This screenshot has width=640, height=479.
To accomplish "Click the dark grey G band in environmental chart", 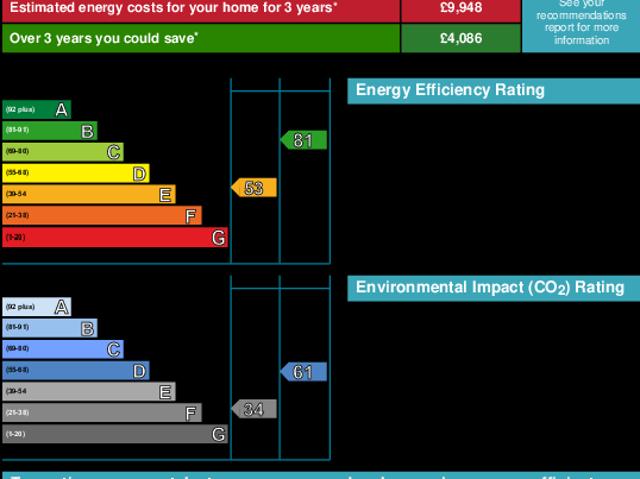I will 115,434.
